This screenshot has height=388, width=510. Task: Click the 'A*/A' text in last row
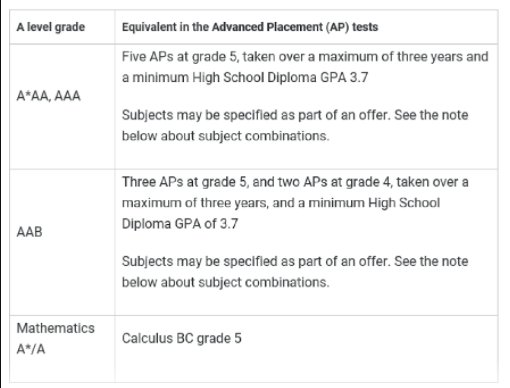coord(31,349)
